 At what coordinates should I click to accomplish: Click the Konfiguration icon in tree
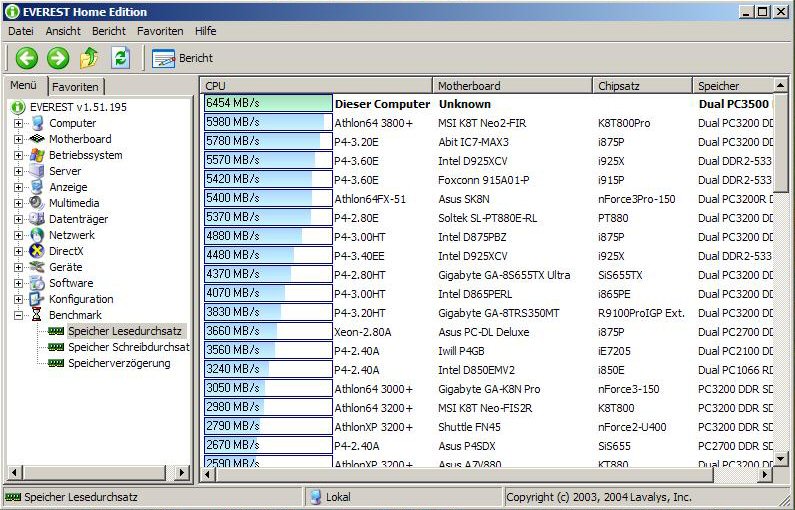point(37,299)
